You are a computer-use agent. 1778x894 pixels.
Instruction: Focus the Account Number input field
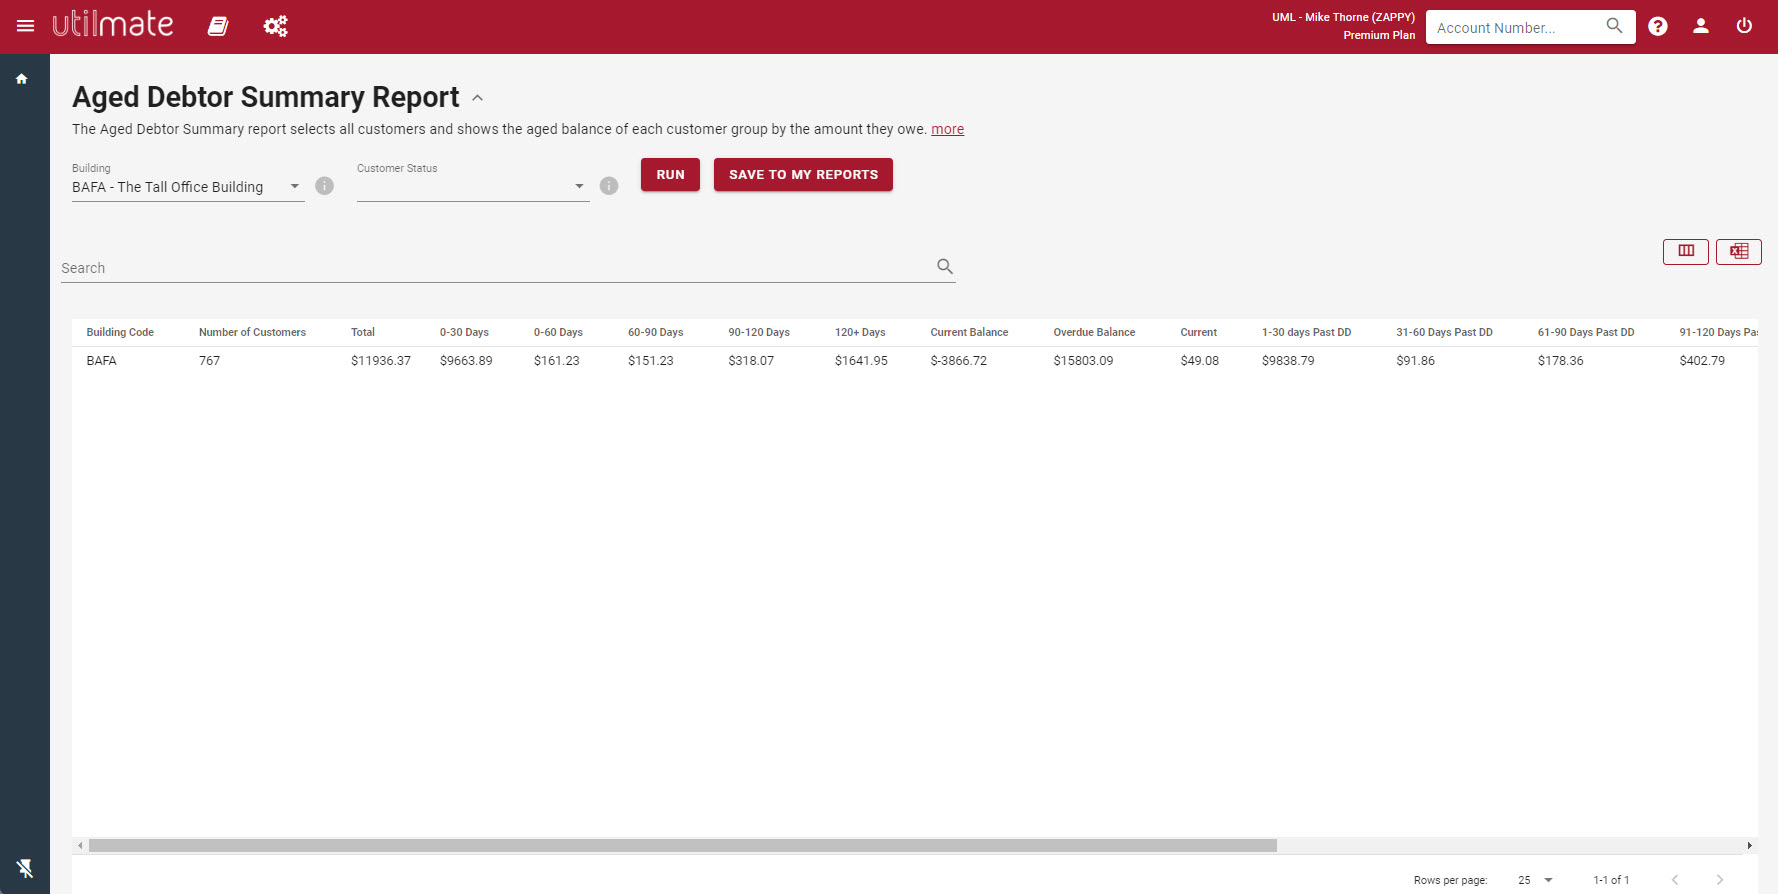click(1515, 28)
